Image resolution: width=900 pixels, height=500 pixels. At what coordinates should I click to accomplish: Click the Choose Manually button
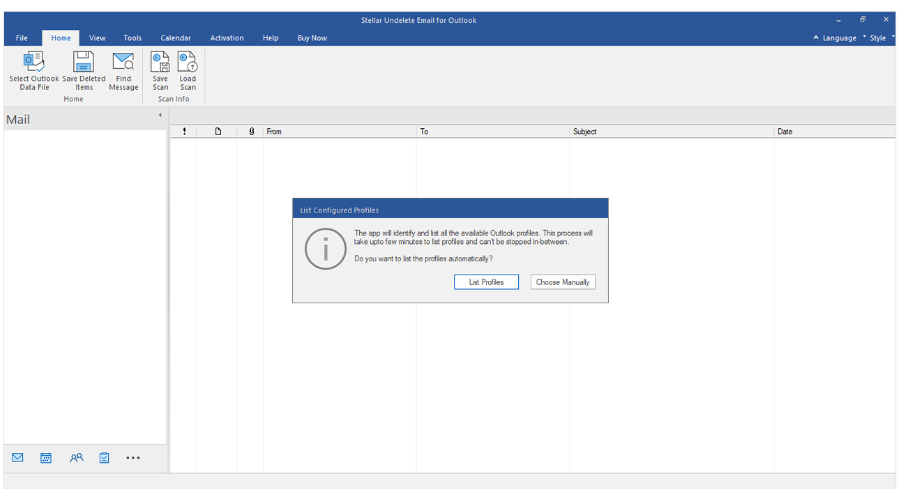tap(562, 282)
